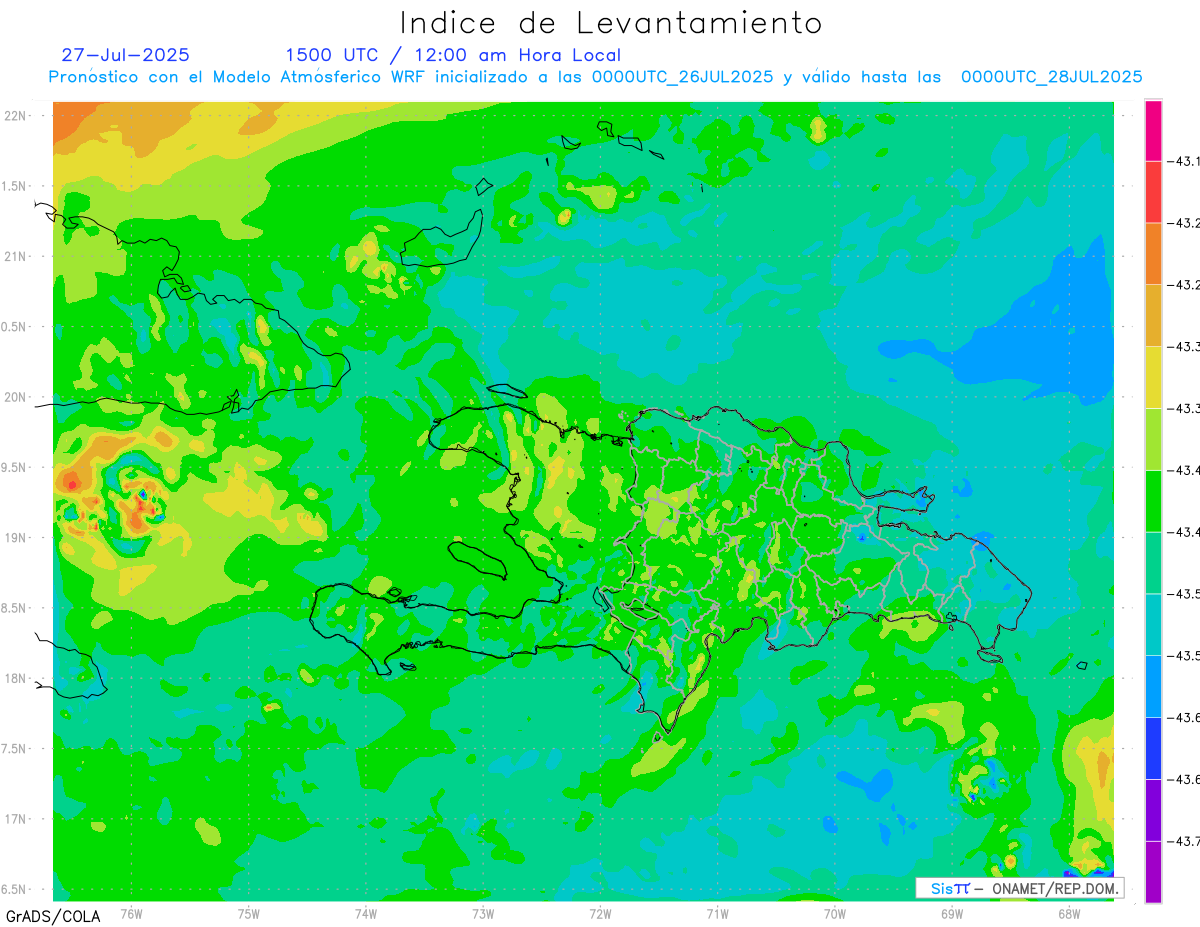The image size is (1200, 927).
Task: Click the 'SisTT - ONAMET/REP.DOM.' label box
Action: tap(1019, 888)
